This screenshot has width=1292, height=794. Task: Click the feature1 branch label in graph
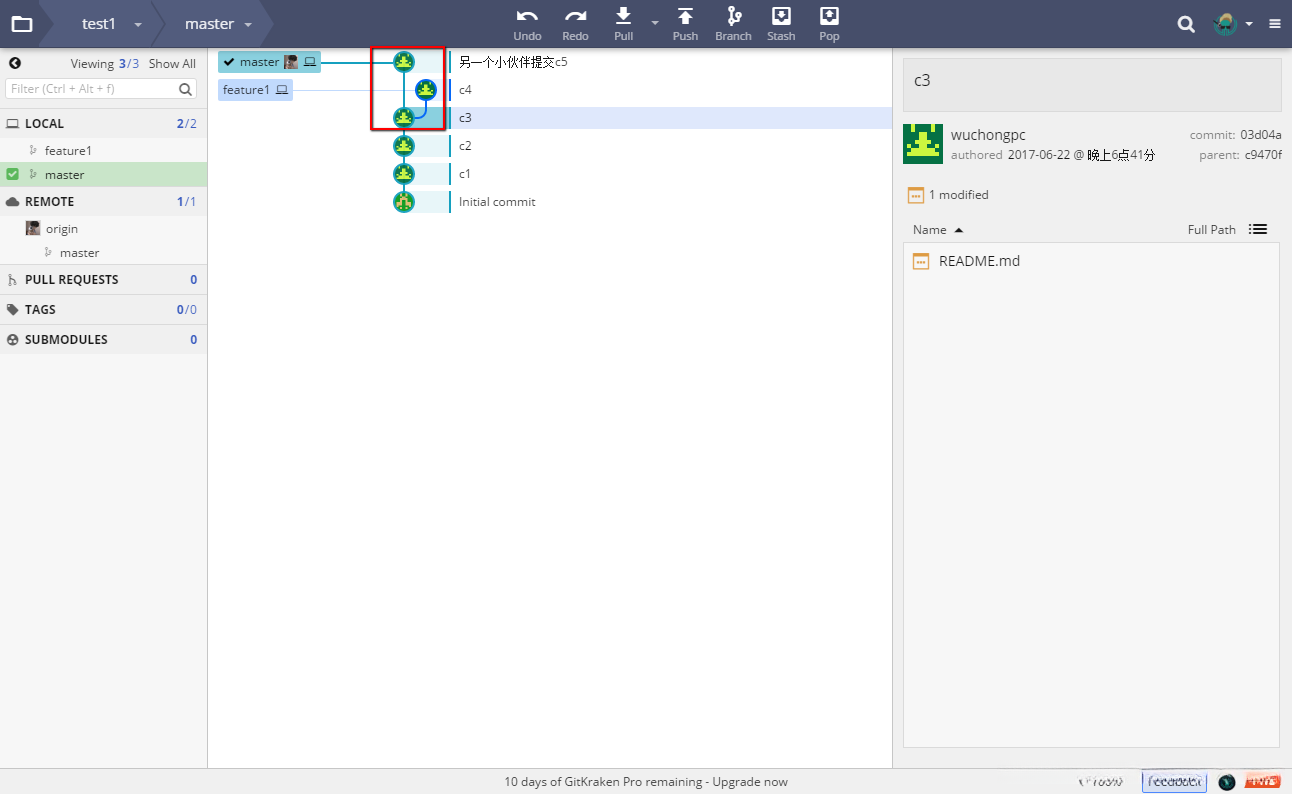tap(255, 90)
